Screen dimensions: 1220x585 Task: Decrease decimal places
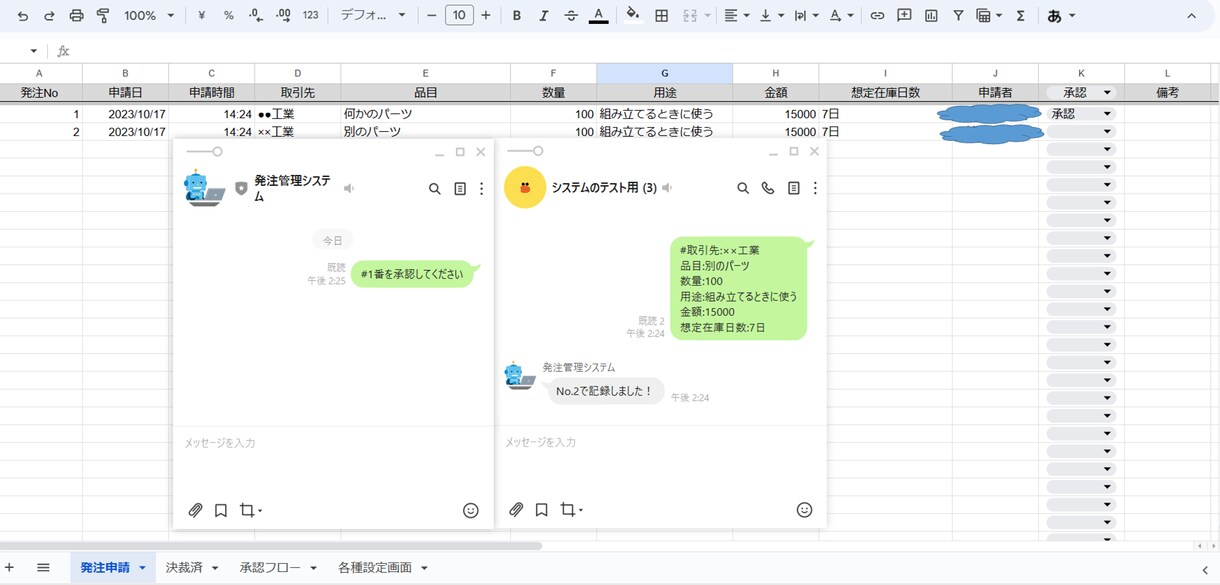tap(256, 16)
